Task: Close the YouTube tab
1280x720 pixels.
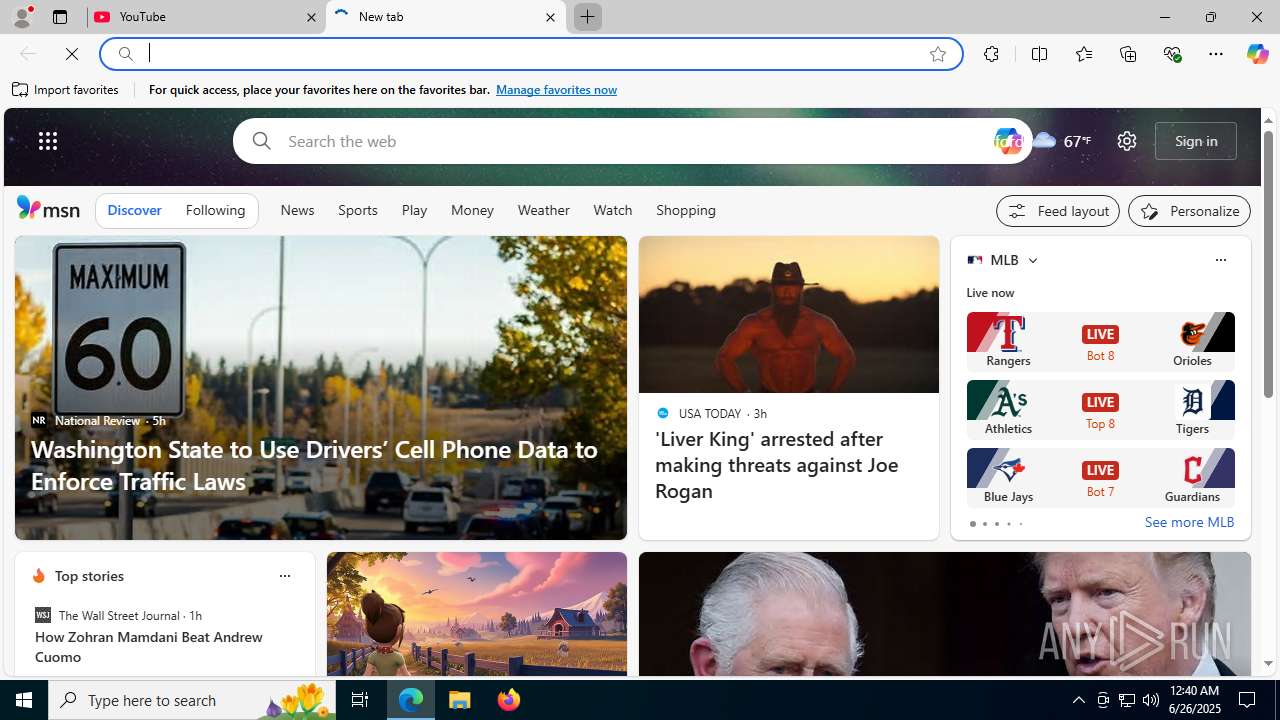Action: coord(311,17)
